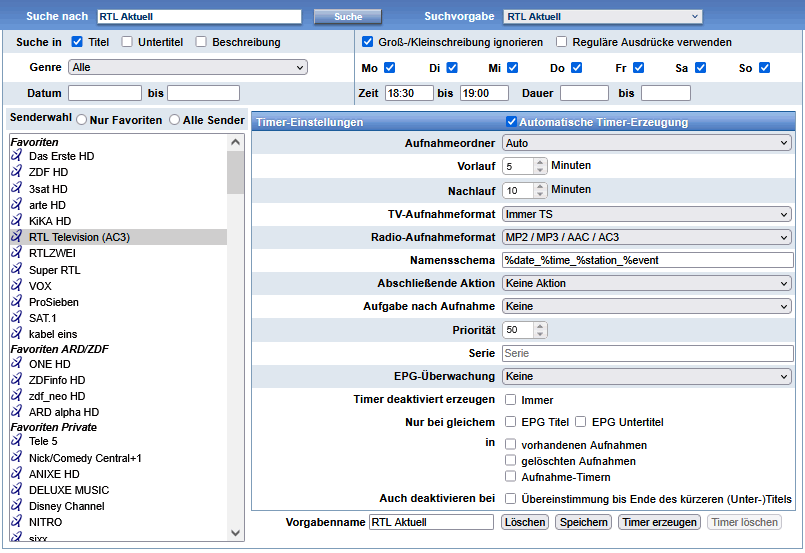Open the Radio-Aufnahmeformat dropdown
805x553 pixels.
click(647, 237)
